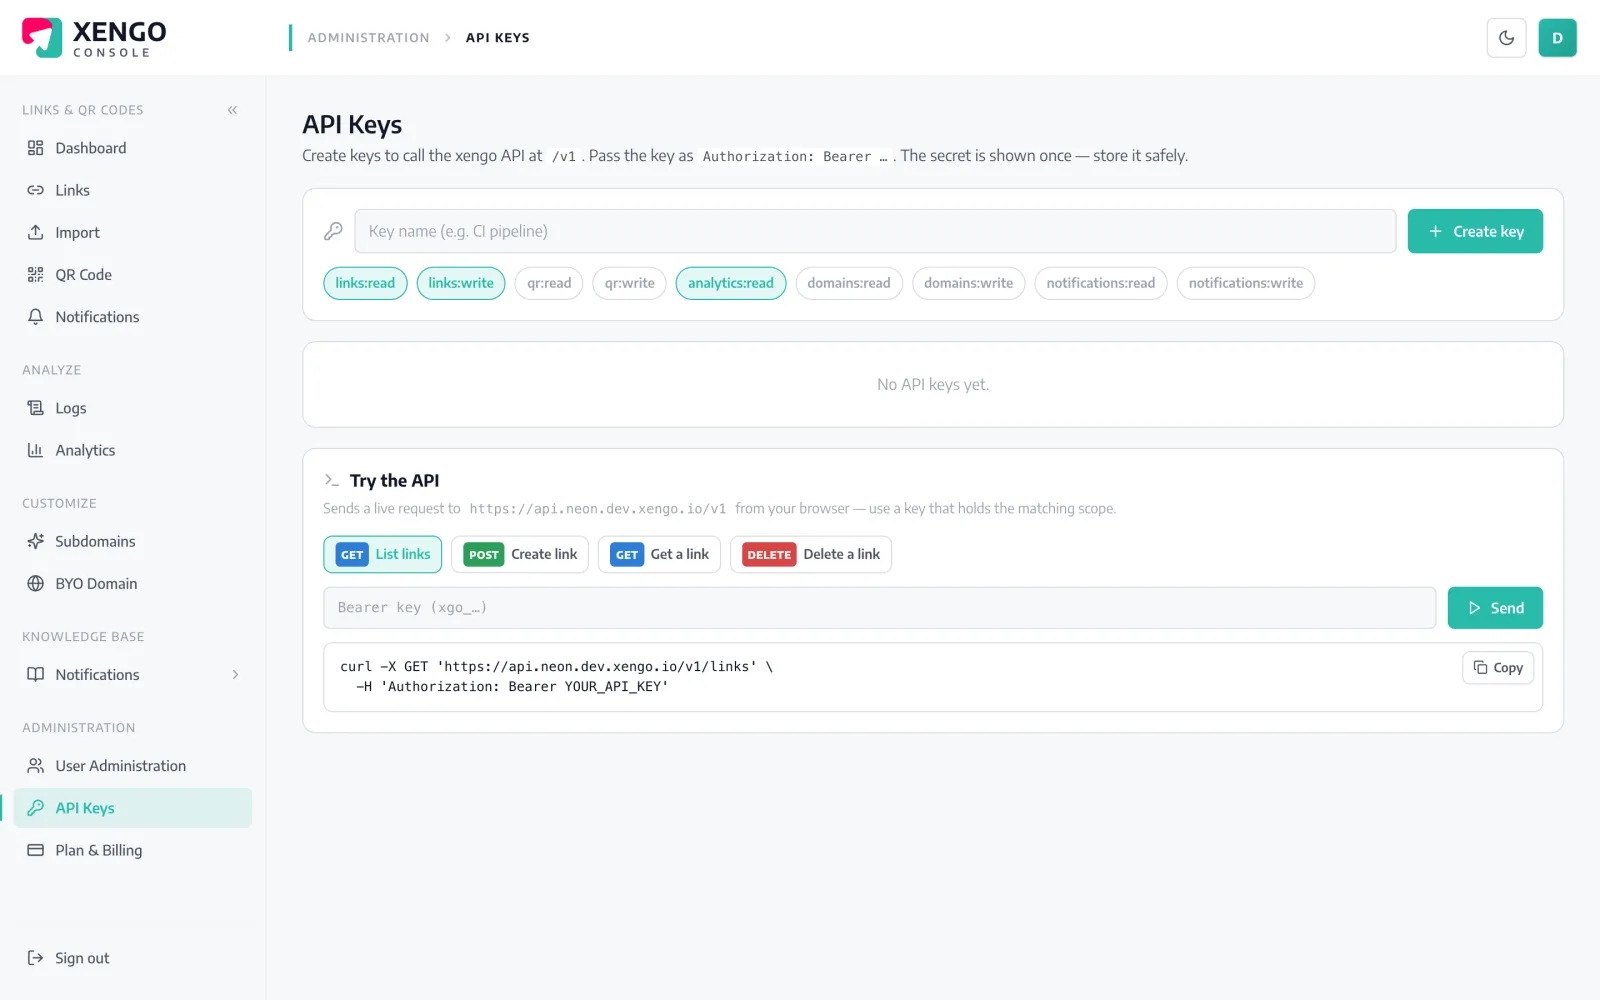Viewport: 1600px width, 1000px height.
Task: Click the API KEYS breadcrumb text
Action: (498, 38)
